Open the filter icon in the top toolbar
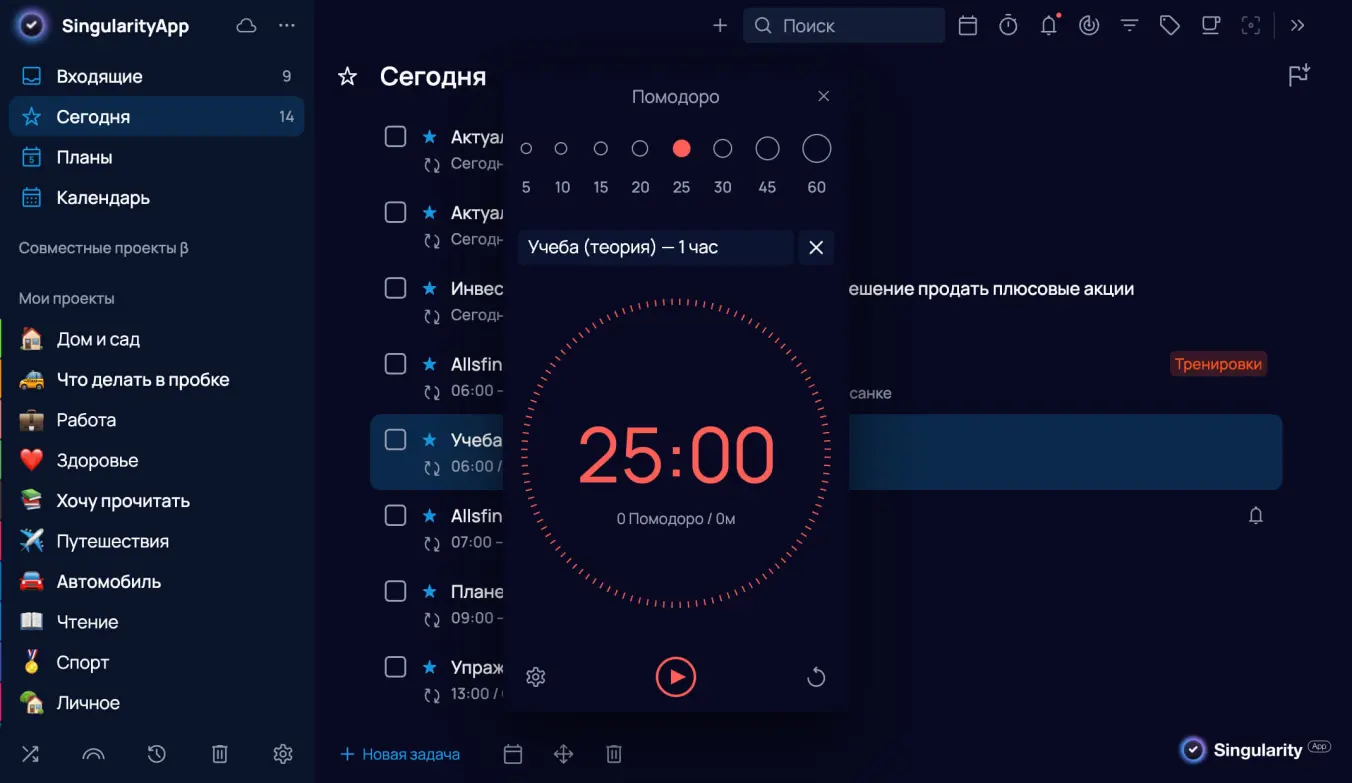 pyautogui.click(x=1129, y=25)
